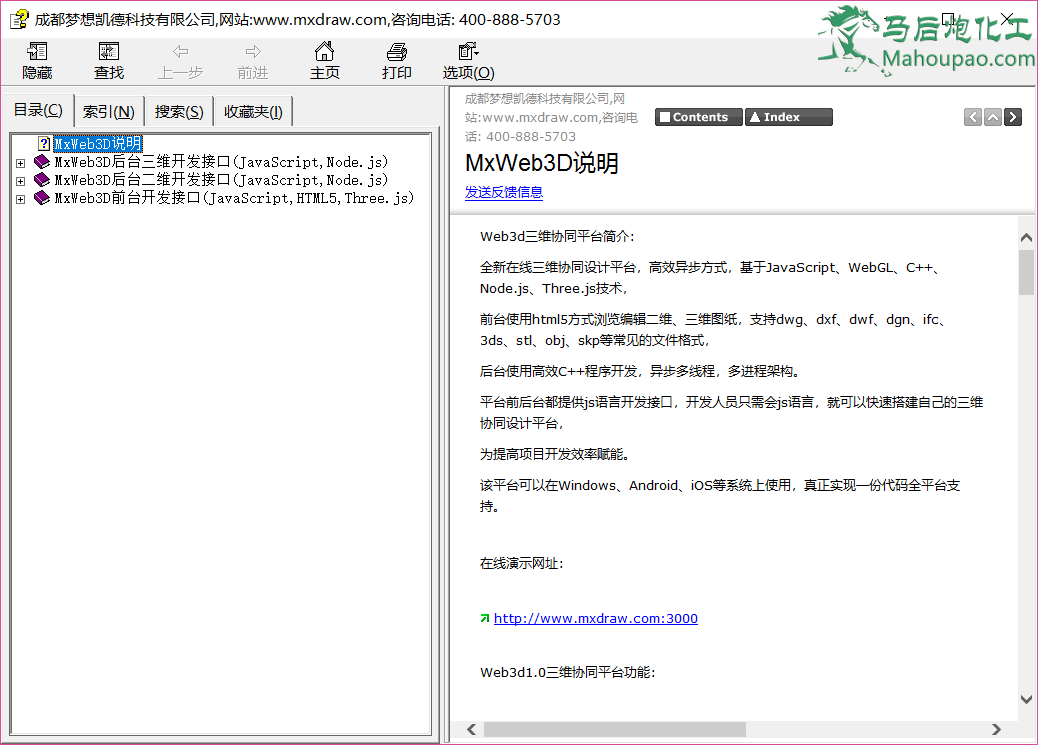Expand MxWeb3D后台二维开发接口 tree node

click(x=20, y=181)
